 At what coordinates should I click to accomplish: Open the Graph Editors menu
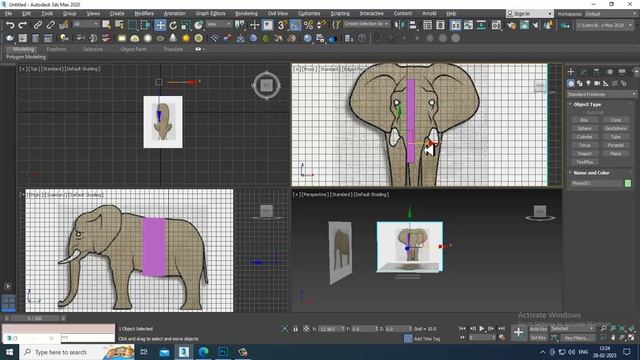[210, 13]
